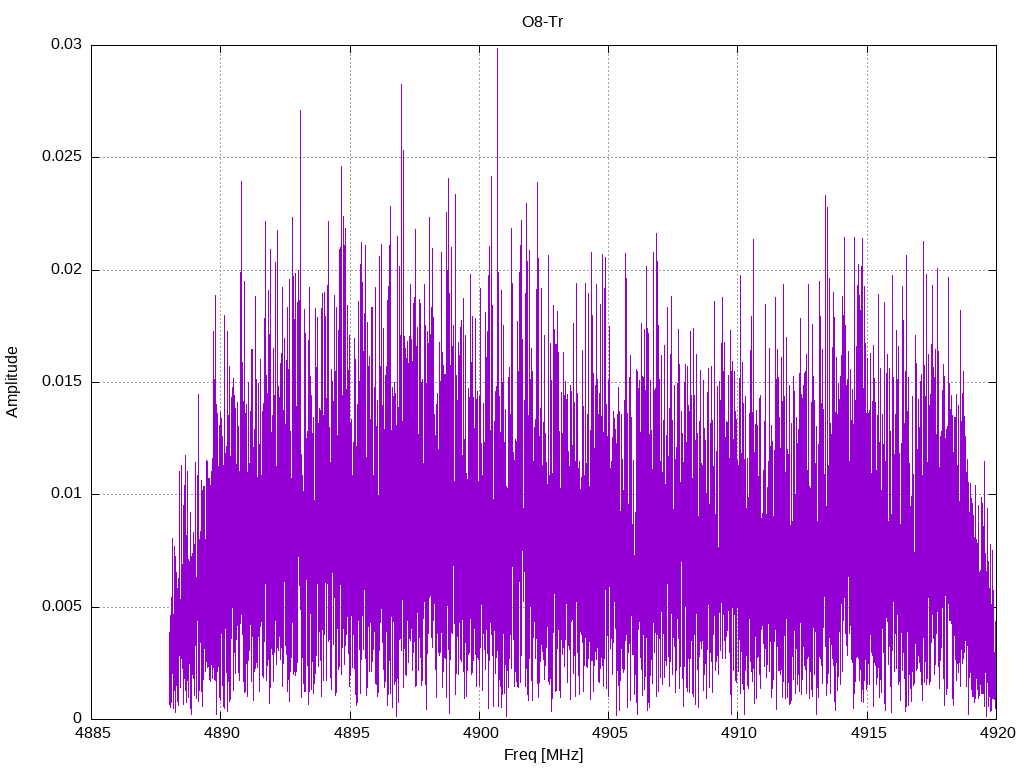
Task: Click the 0.025 y-axis tick label
Action: [x=63, y=157]
